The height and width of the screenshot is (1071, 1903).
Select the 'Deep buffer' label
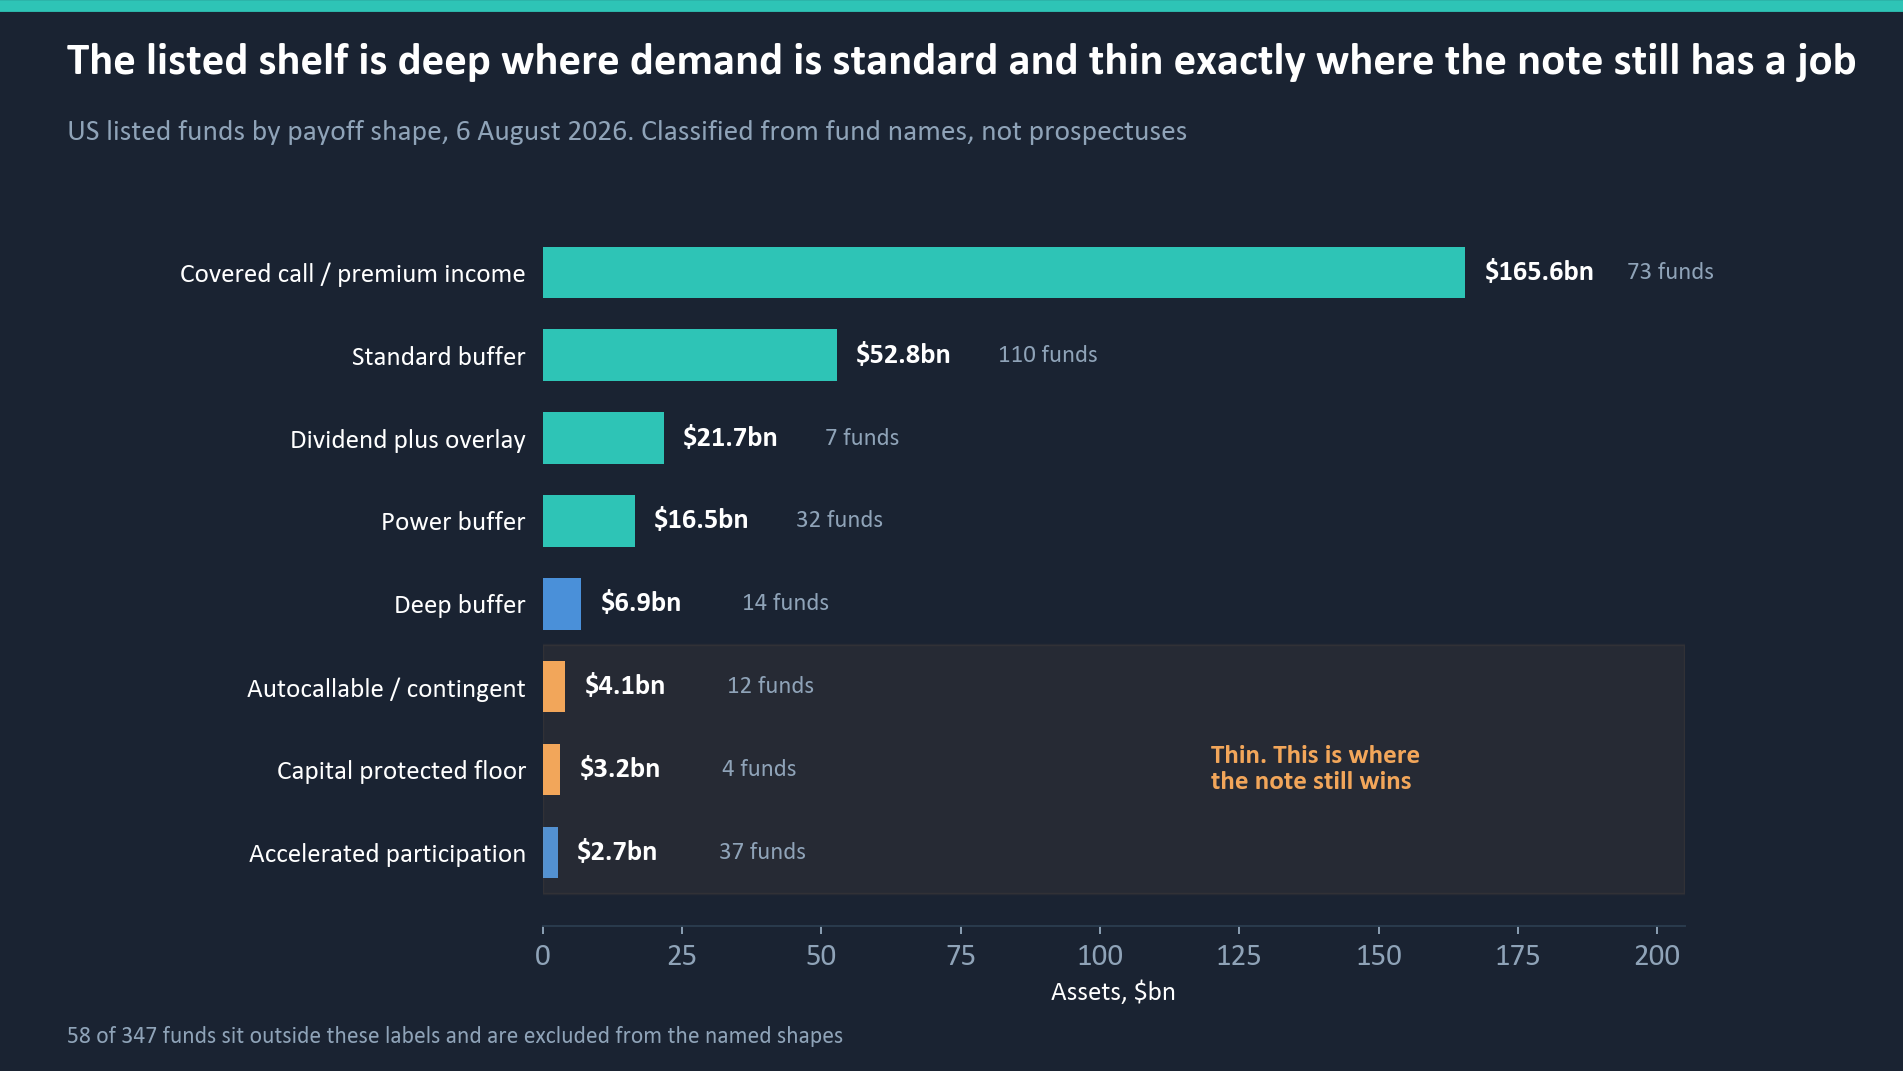[x=459, y=604]
